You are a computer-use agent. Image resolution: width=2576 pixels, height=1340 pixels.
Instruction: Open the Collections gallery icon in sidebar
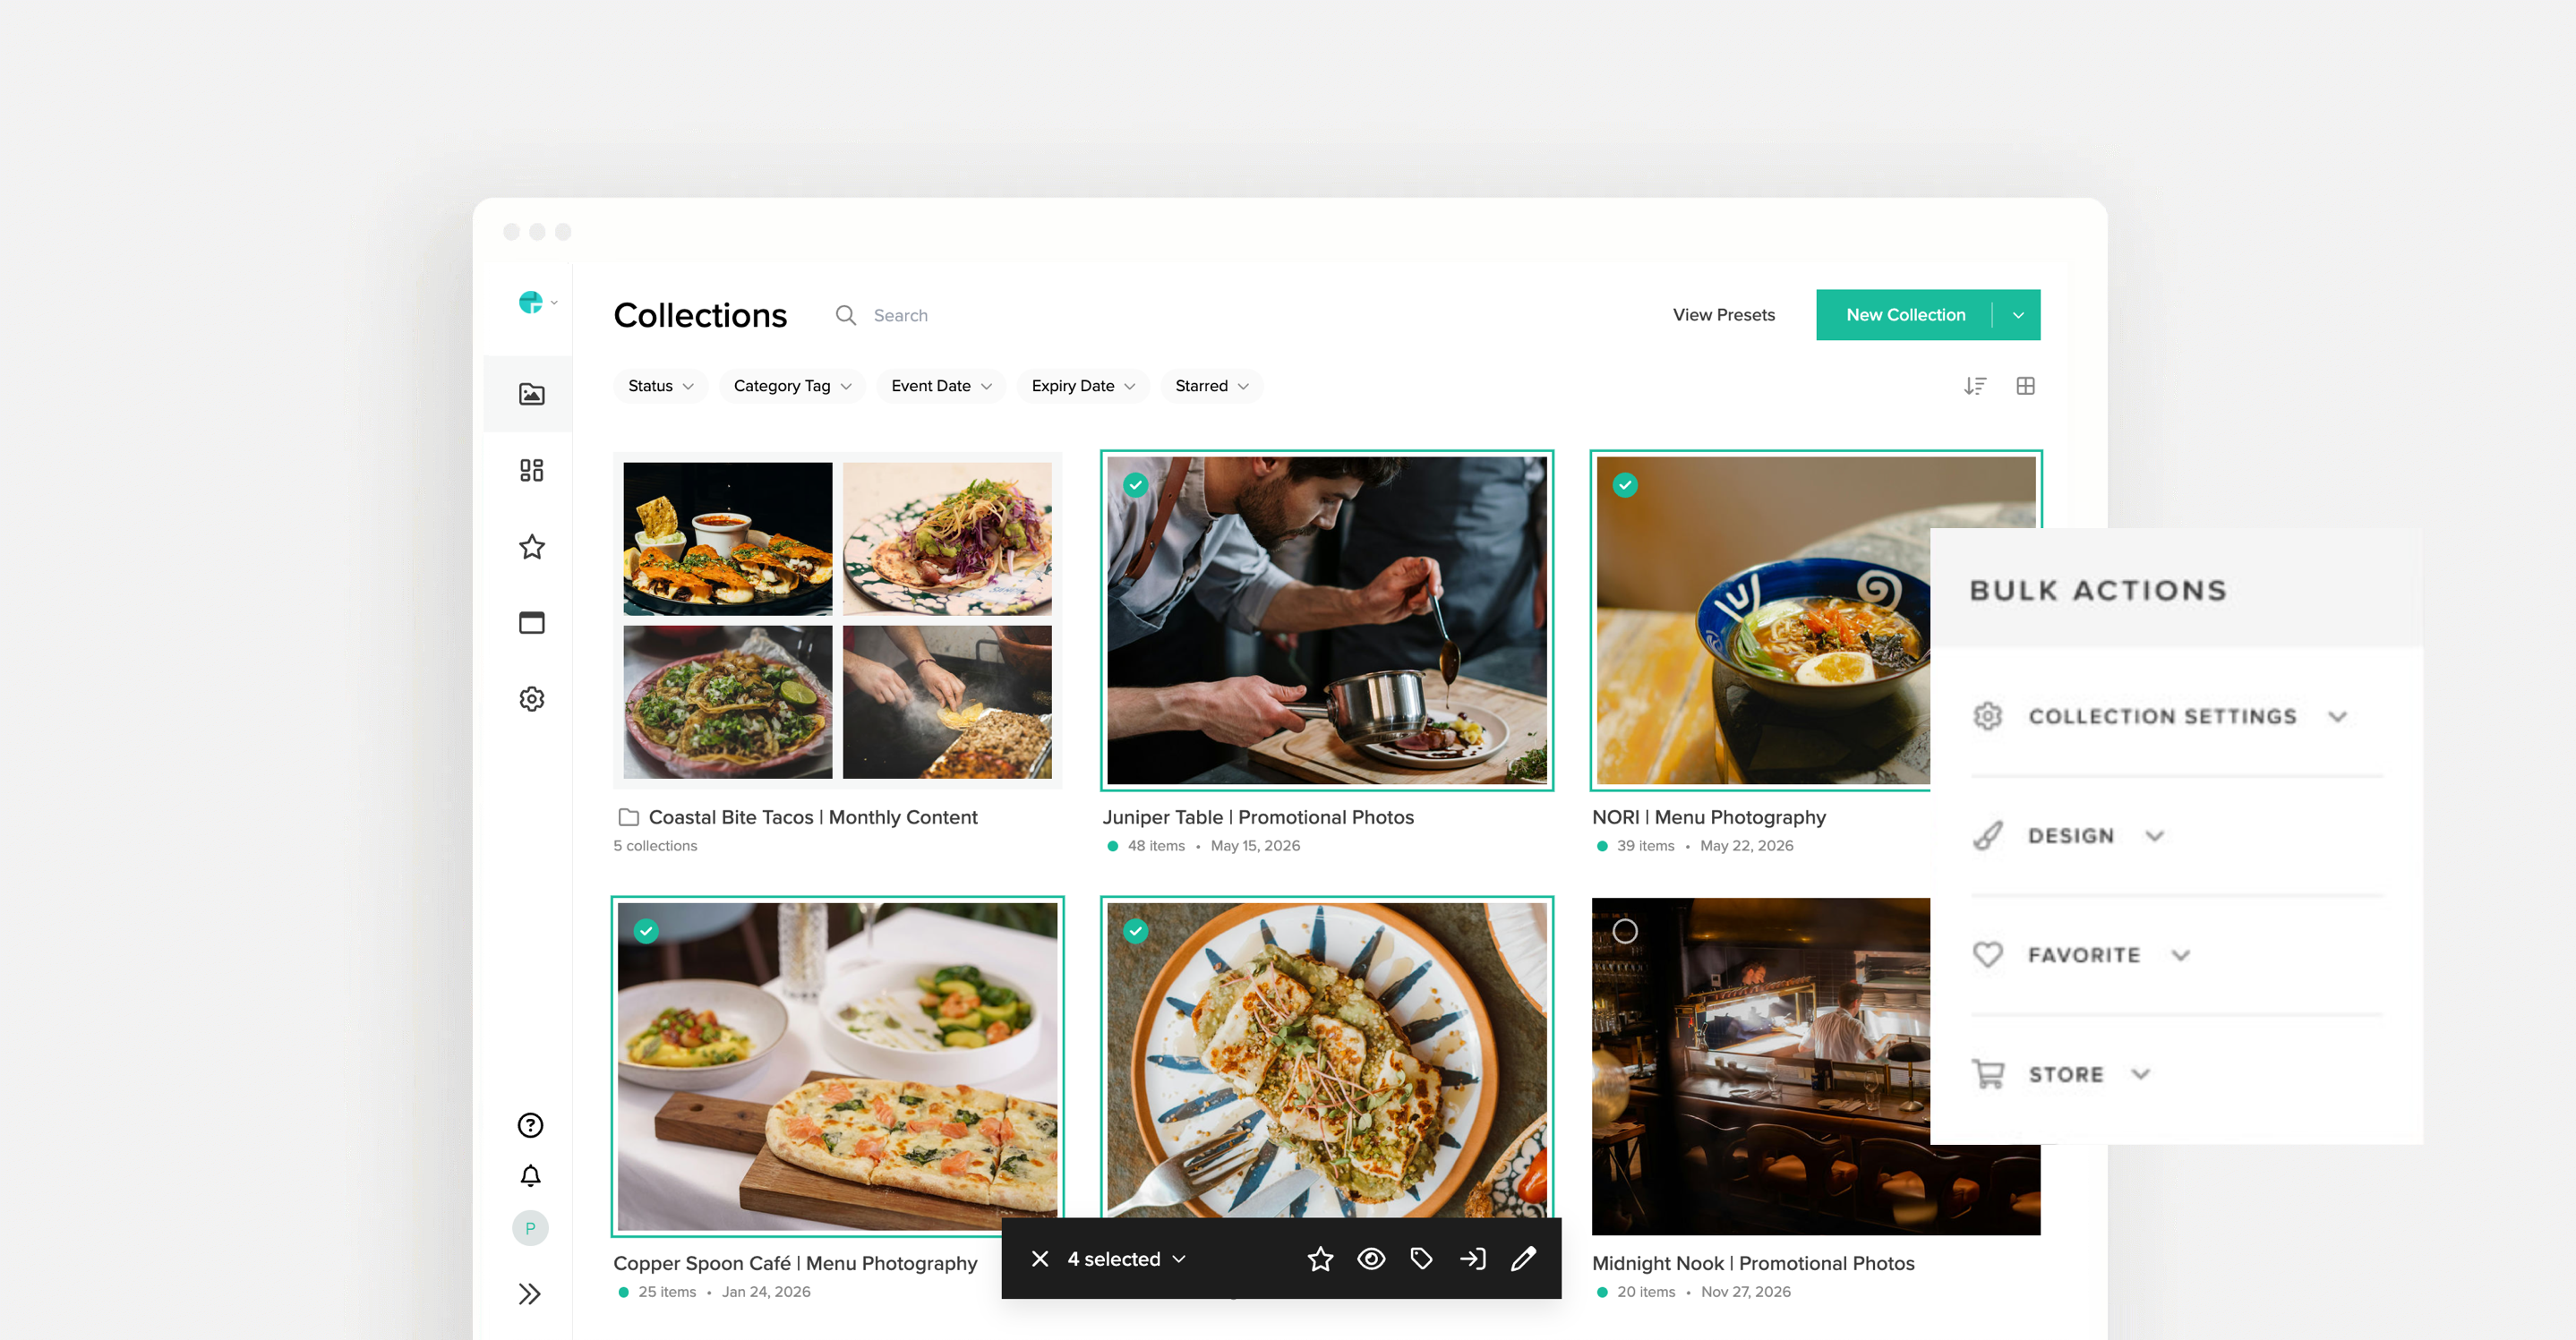point(530,393)
